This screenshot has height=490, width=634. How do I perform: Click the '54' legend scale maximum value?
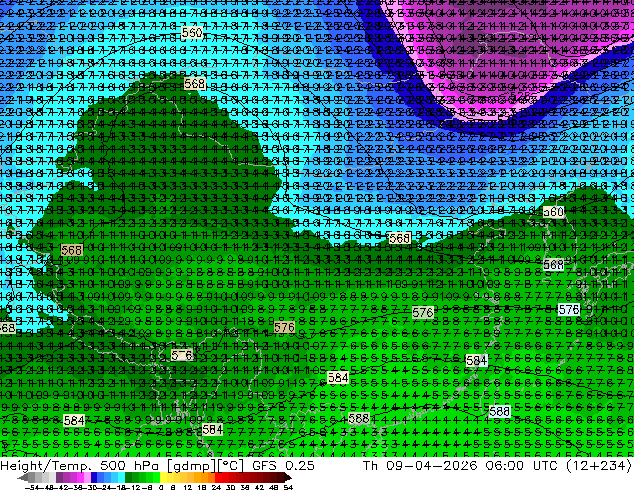[x=288, y=487]
